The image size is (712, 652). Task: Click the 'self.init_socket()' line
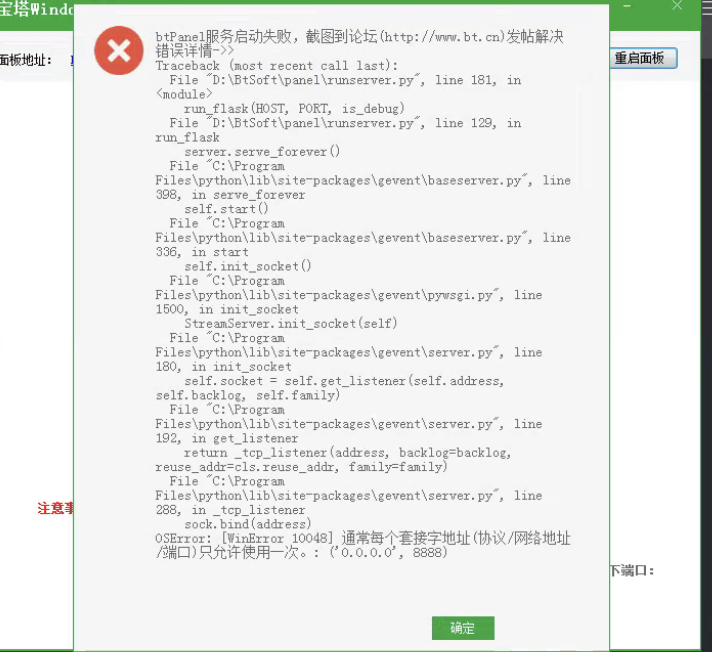click(248, 266)
